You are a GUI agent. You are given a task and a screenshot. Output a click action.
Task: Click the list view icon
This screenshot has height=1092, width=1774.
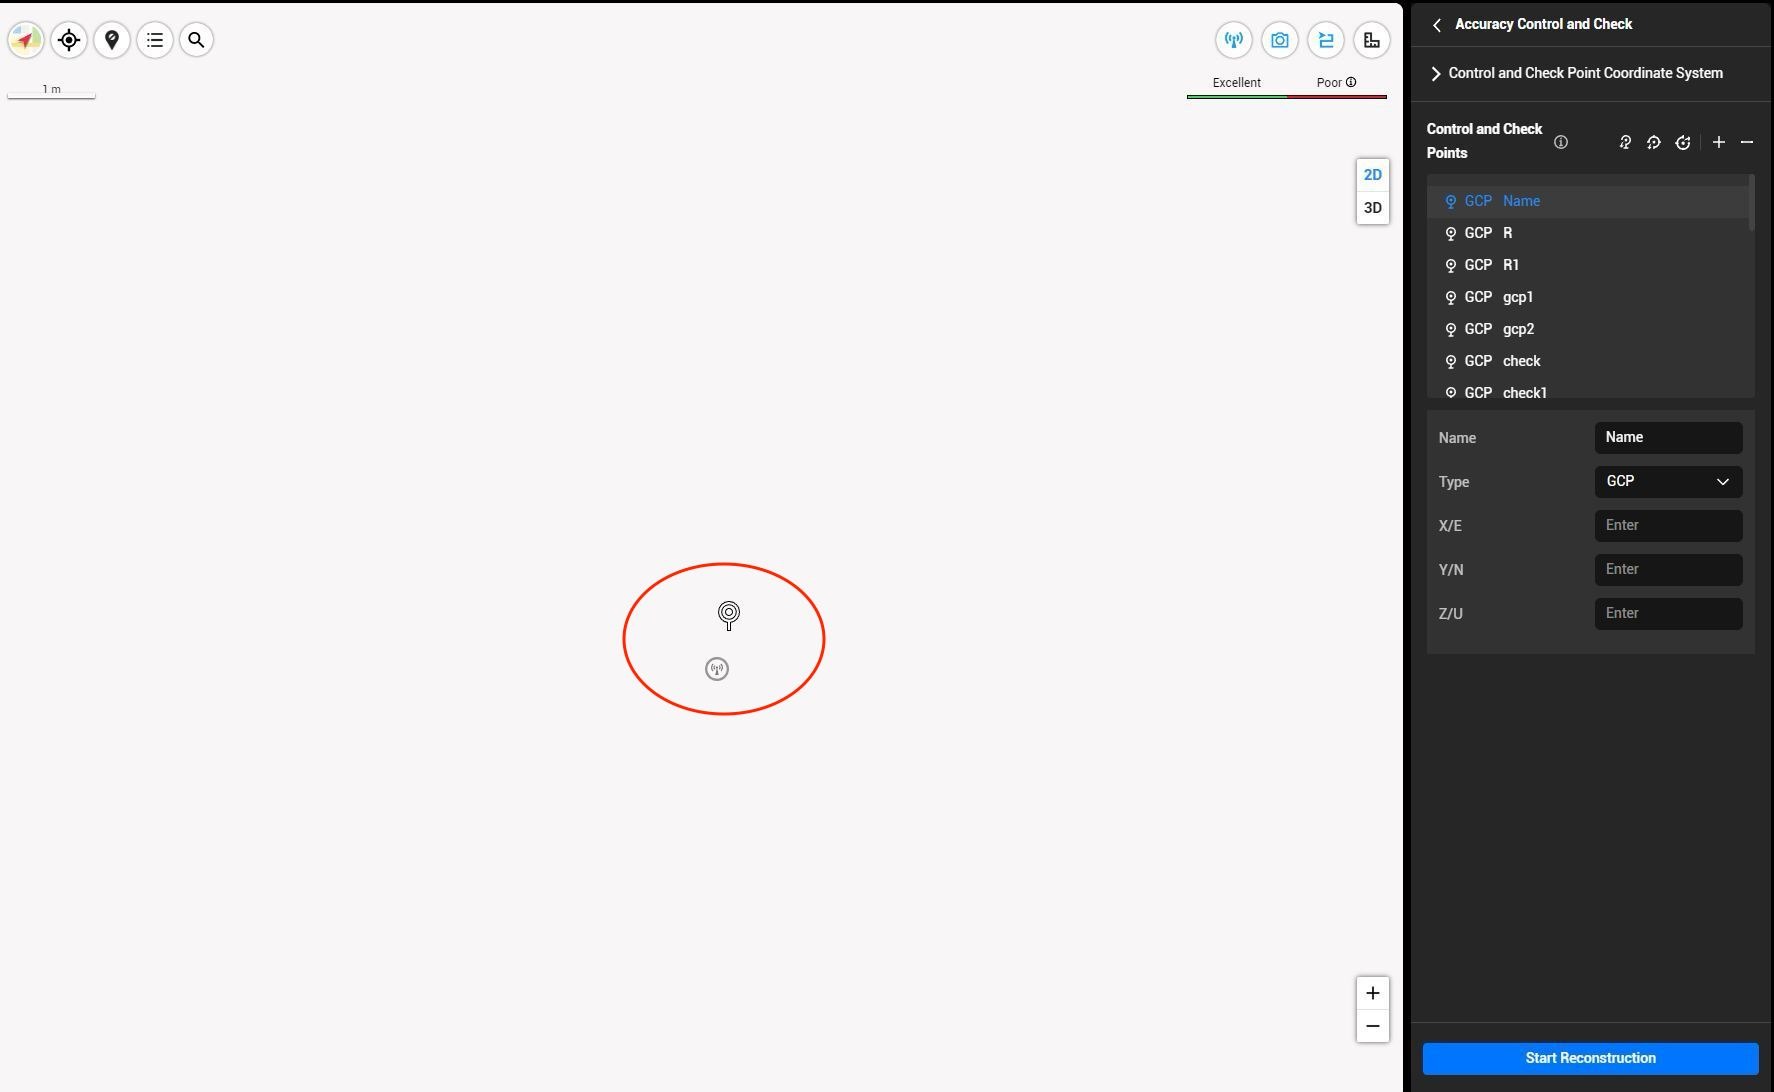(155, 40)
